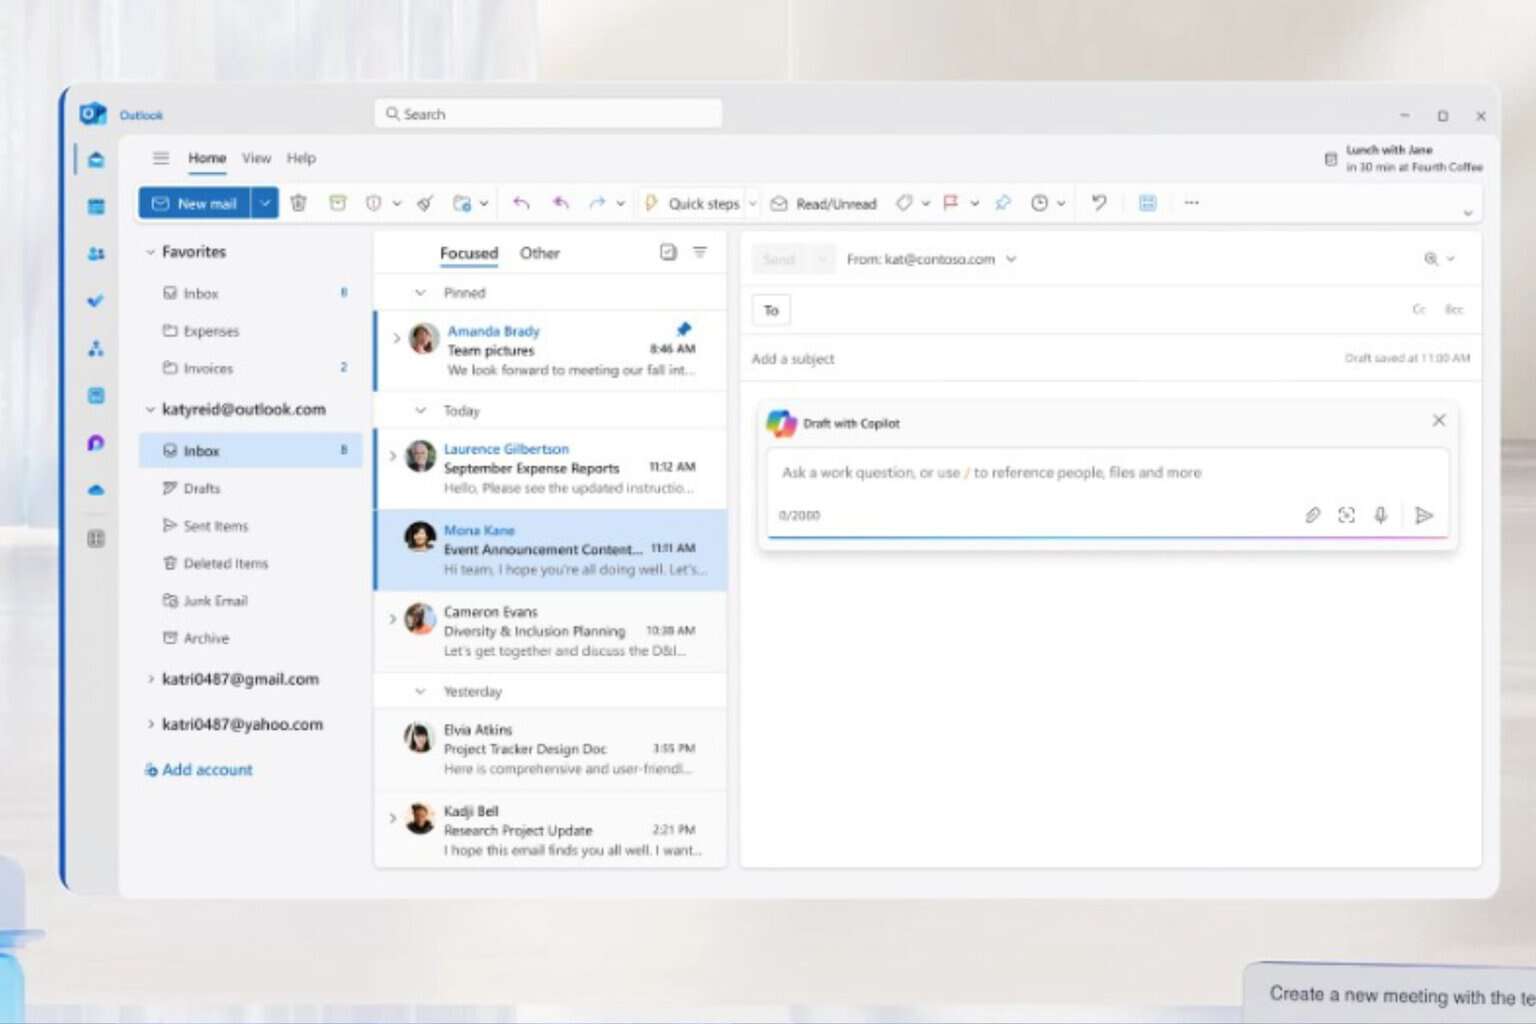
Task: Collapse the katyreid@outlook.com account
Action: [150, 409]
